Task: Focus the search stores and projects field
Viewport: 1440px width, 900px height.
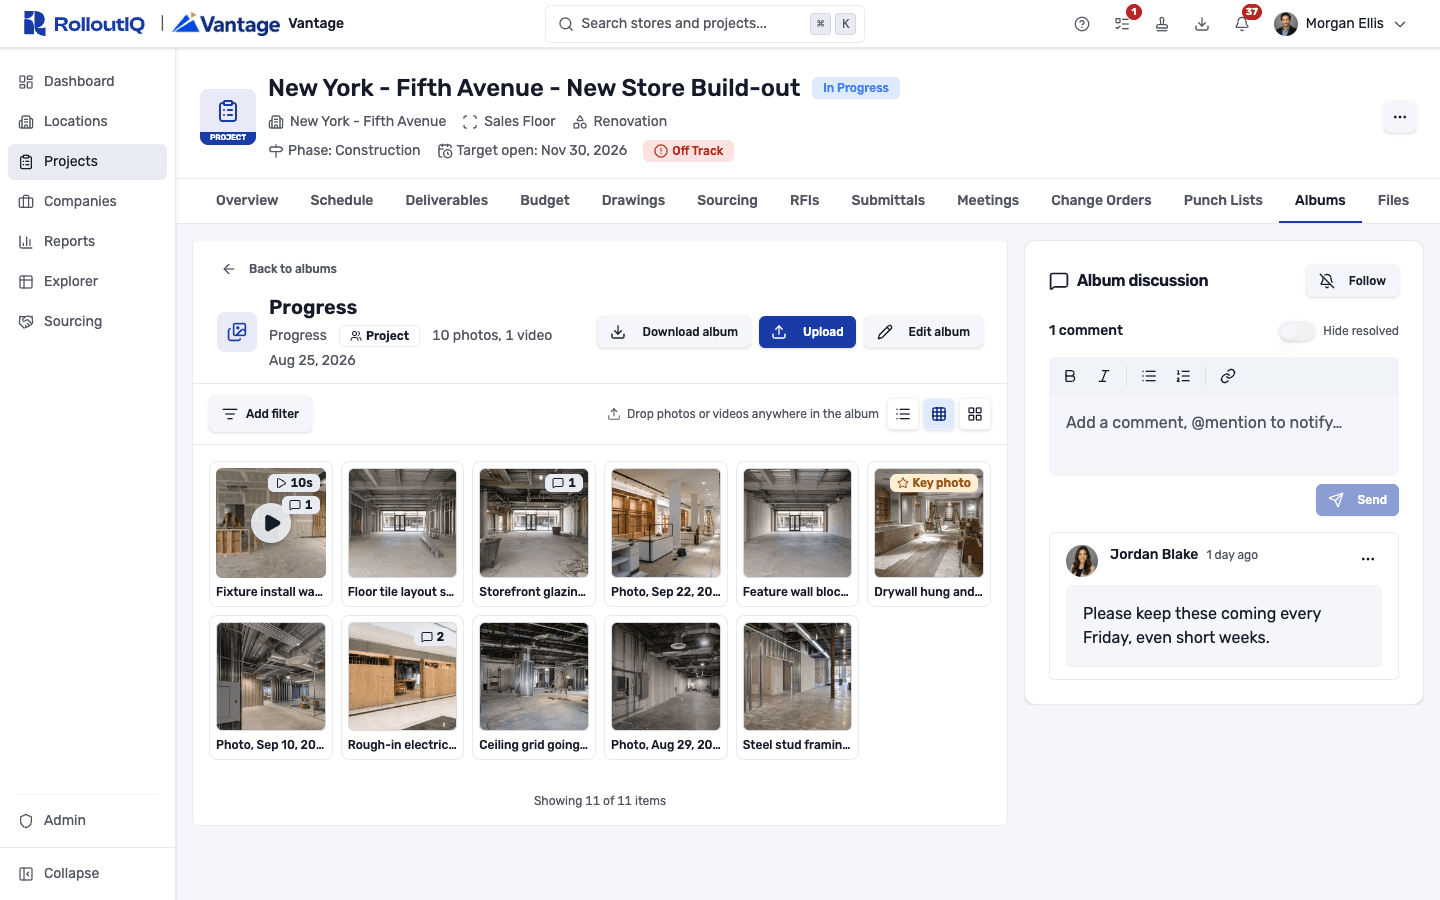Action: pyautogui.click(x=705, y=24)
